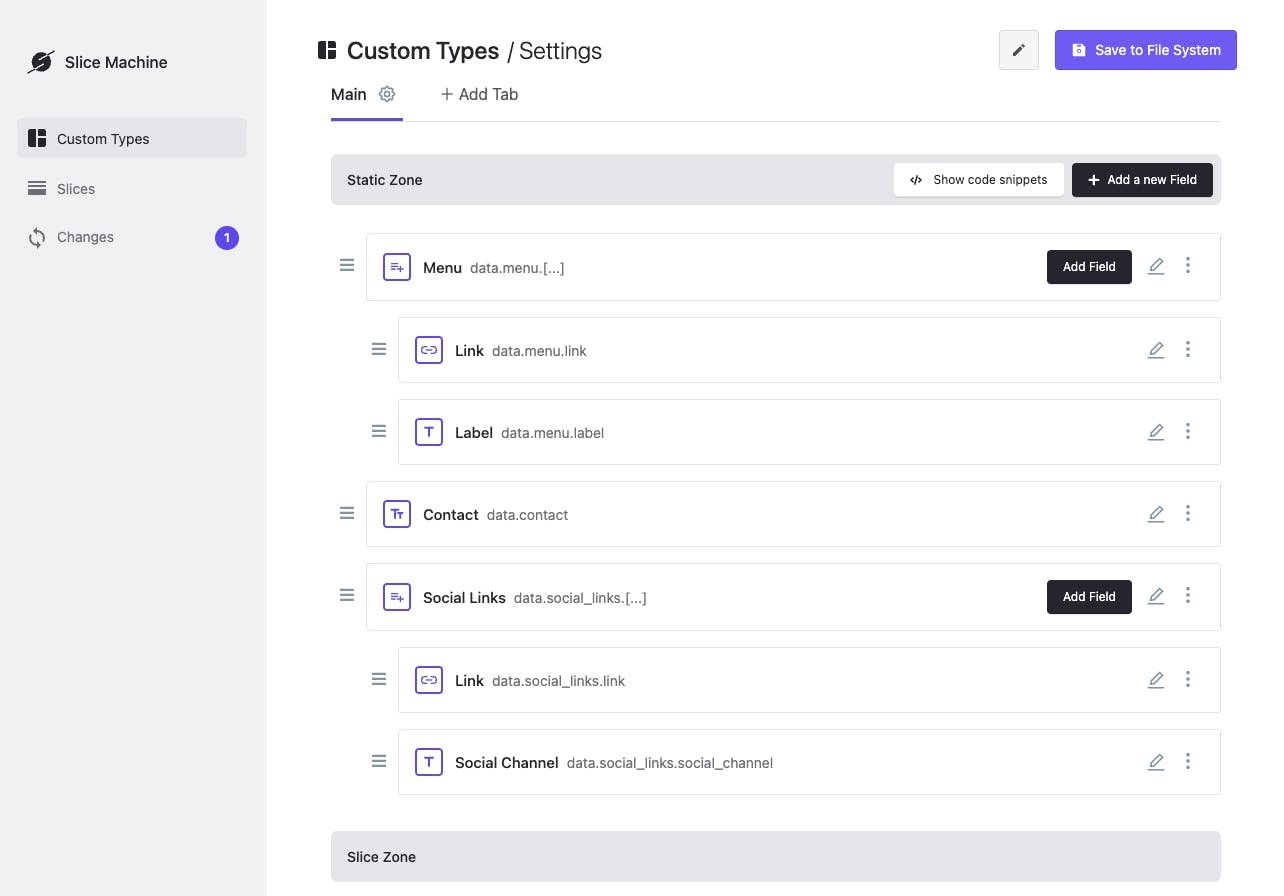Show code snippets for the Static Zone
The width and height of the screenshot is (1284, 896).
pyautogui.click(x=978, y=179)
